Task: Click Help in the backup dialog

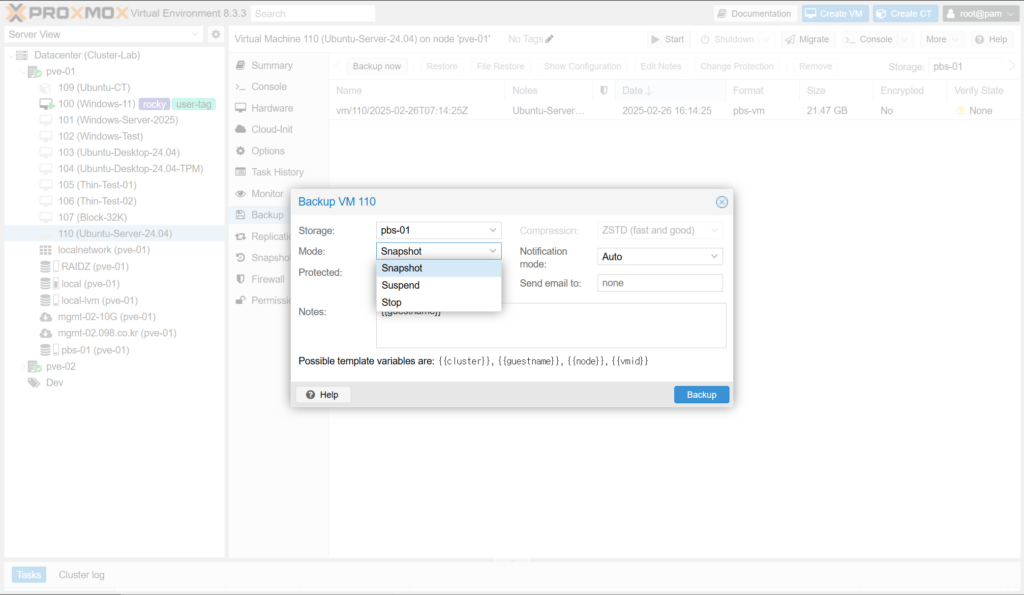Action: pyautogui.click(x=322, y=395)
